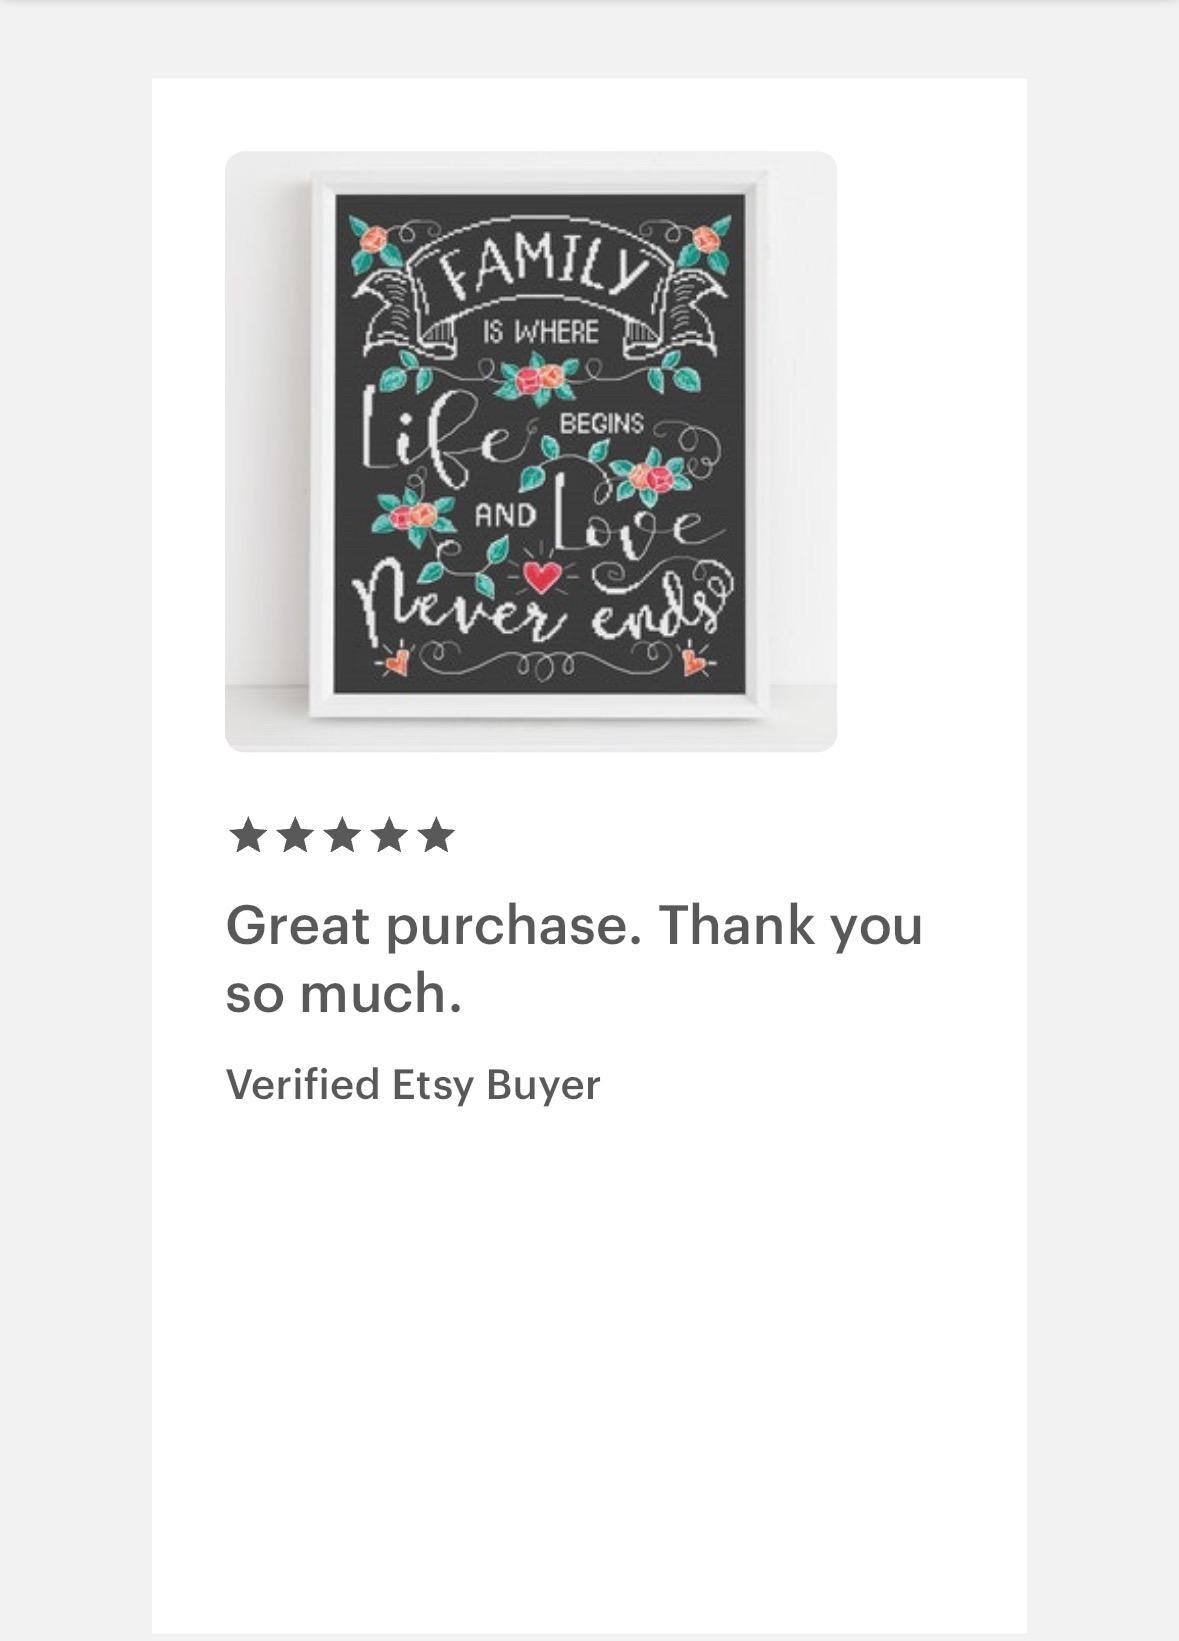Image resolution: width=1179 pixels, height=1641 pixels.
Task: Click the 'IS WHERE' text in the artwork
Action: [x=541, y=332]
